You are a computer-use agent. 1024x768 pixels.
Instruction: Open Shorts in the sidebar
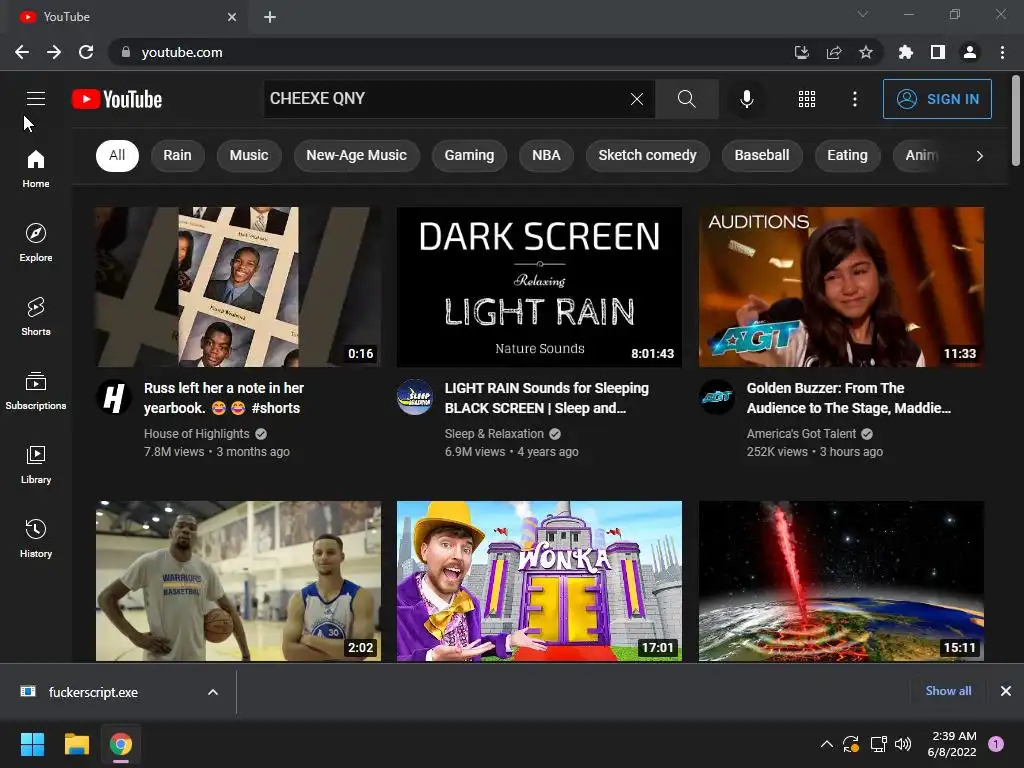click(x=36, y=317)
